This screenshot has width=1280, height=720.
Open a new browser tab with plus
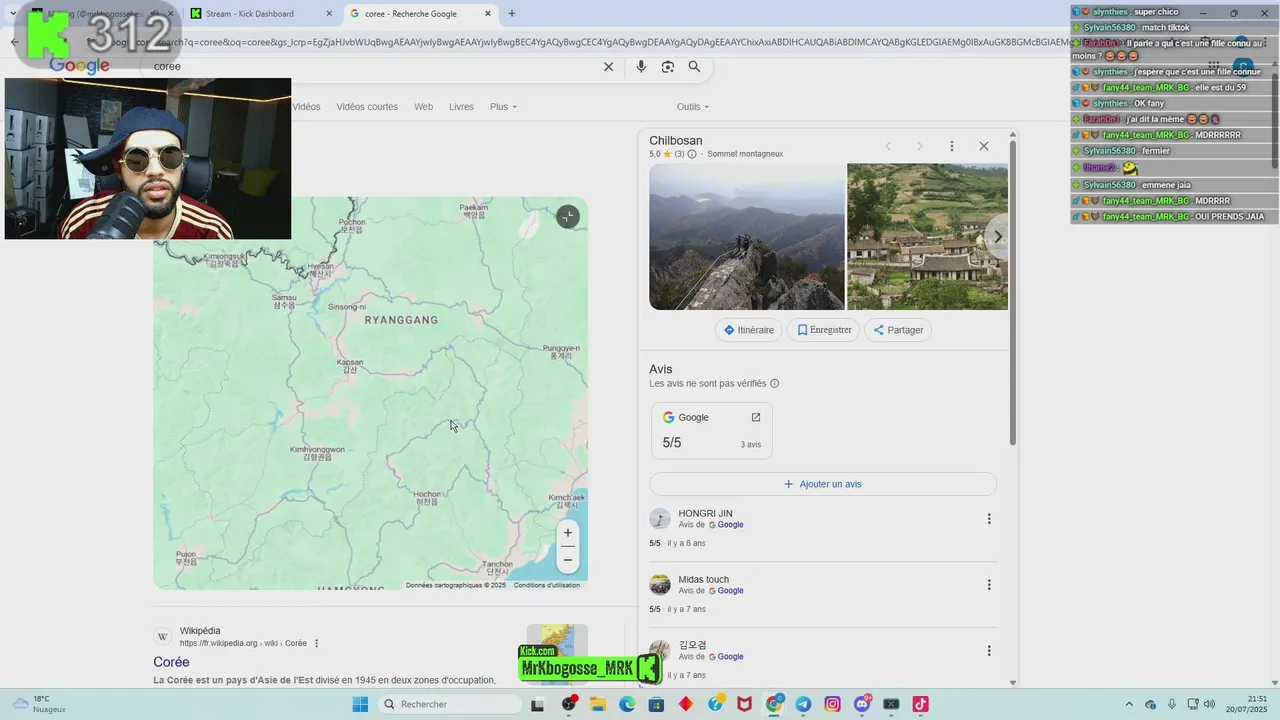click(x=512, y=14)
